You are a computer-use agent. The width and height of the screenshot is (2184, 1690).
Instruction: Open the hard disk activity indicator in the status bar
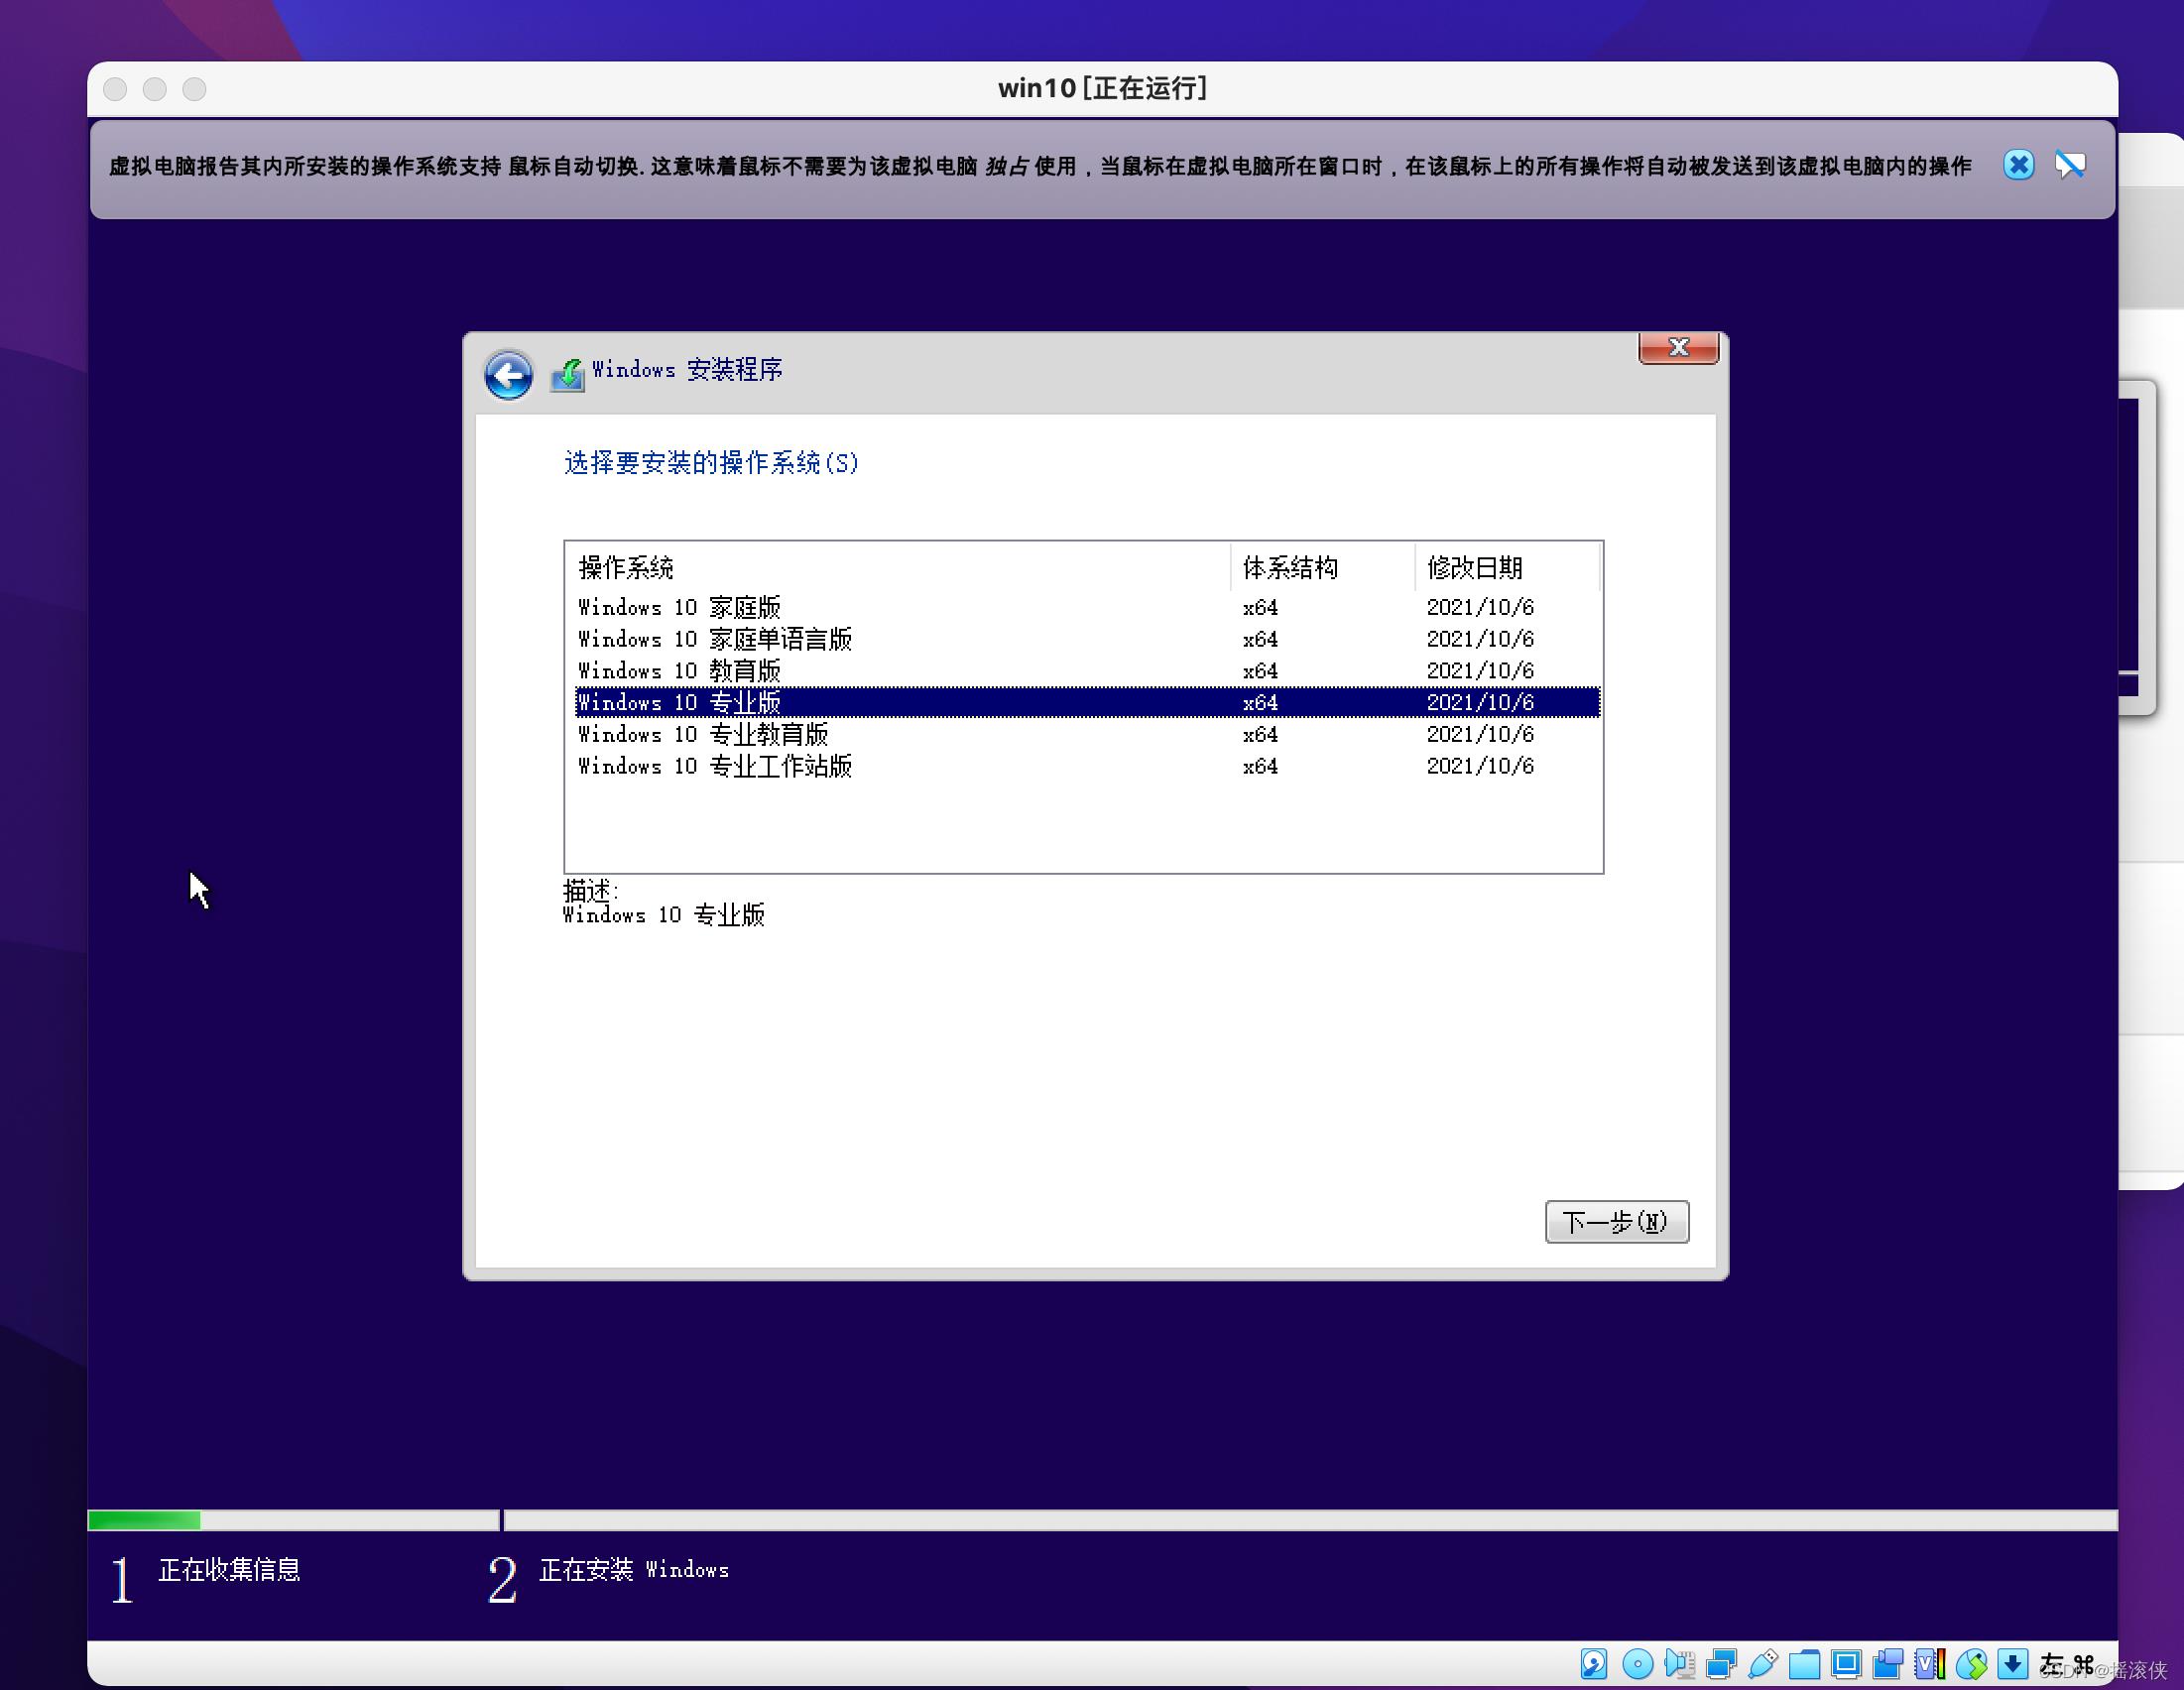tap(1594, 1664)
